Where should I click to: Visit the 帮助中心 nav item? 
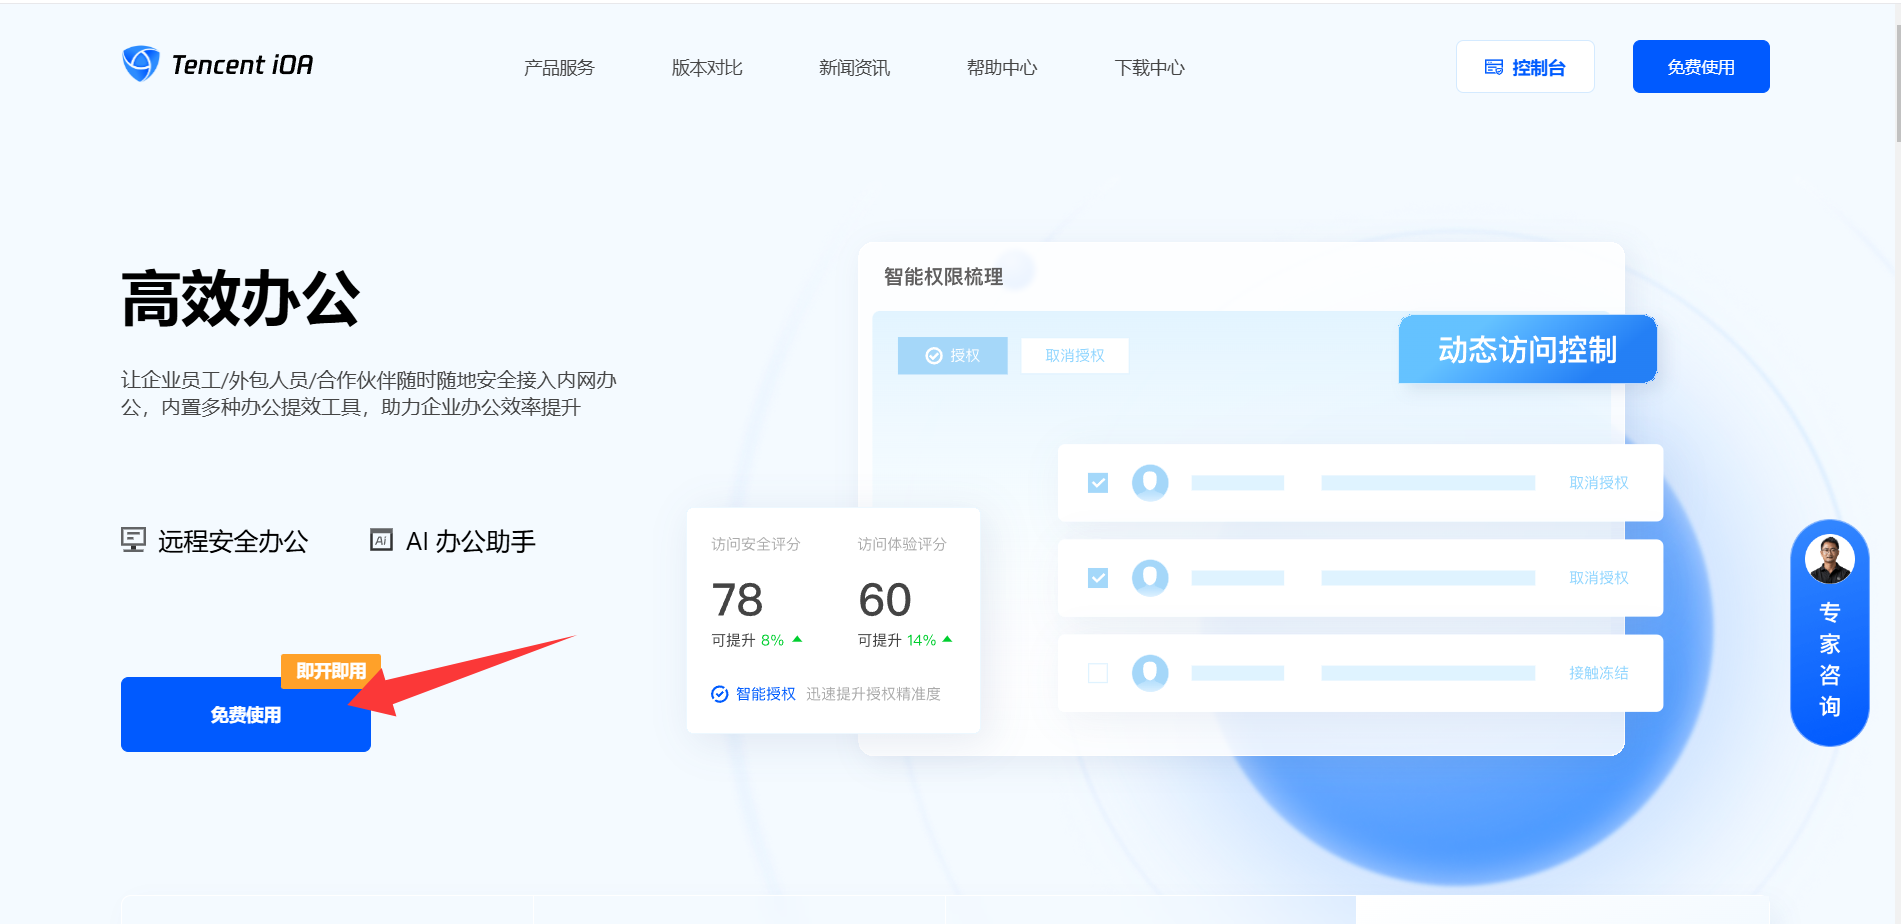(x=1002, y=68)
